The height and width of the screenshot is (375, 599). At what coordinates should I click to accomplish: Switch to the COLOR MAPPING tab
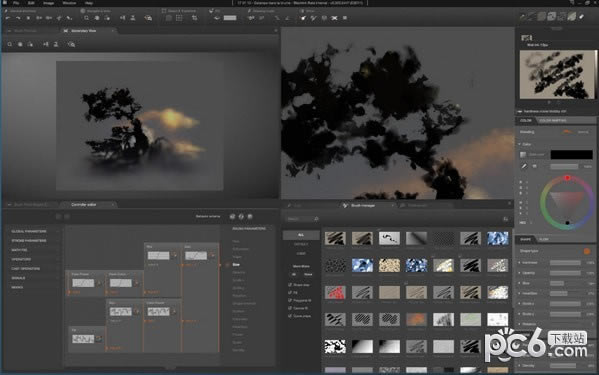552,121
